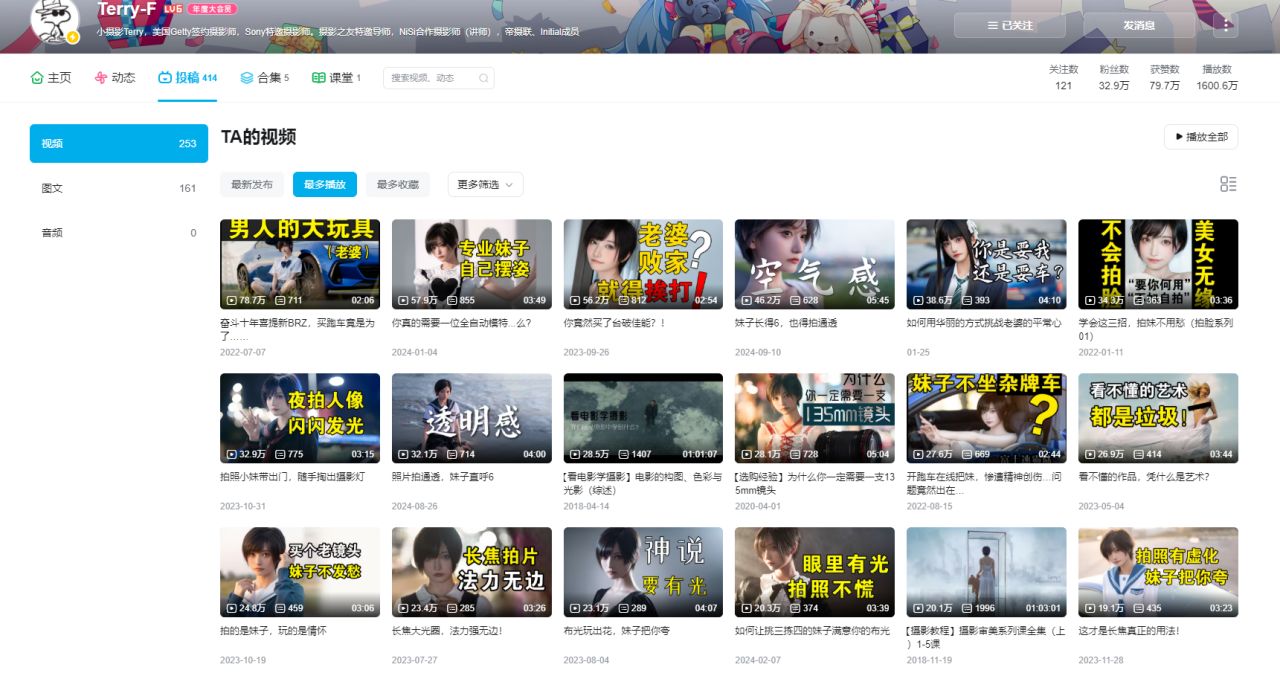The image size is (1280, 673).
Task: Open the 男人的大玩具 video thumbnail
Action: (300, 264)
